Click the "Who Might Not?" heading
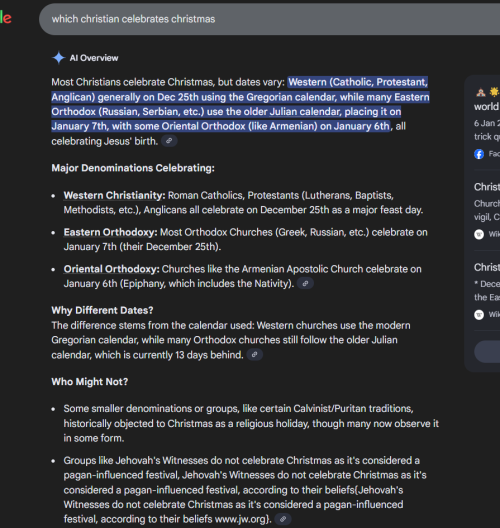The width and height of the screenshot is (500, 528). 90,382
